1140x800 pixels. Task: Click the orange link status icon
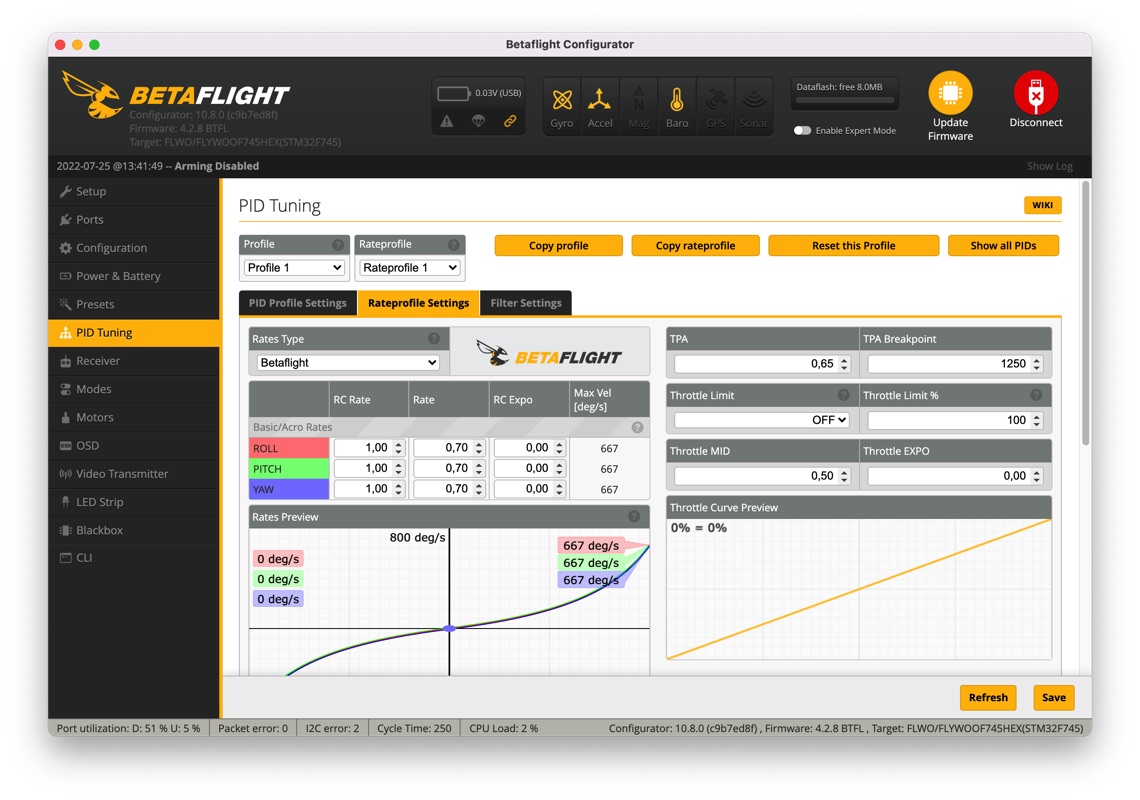(510, 121)
